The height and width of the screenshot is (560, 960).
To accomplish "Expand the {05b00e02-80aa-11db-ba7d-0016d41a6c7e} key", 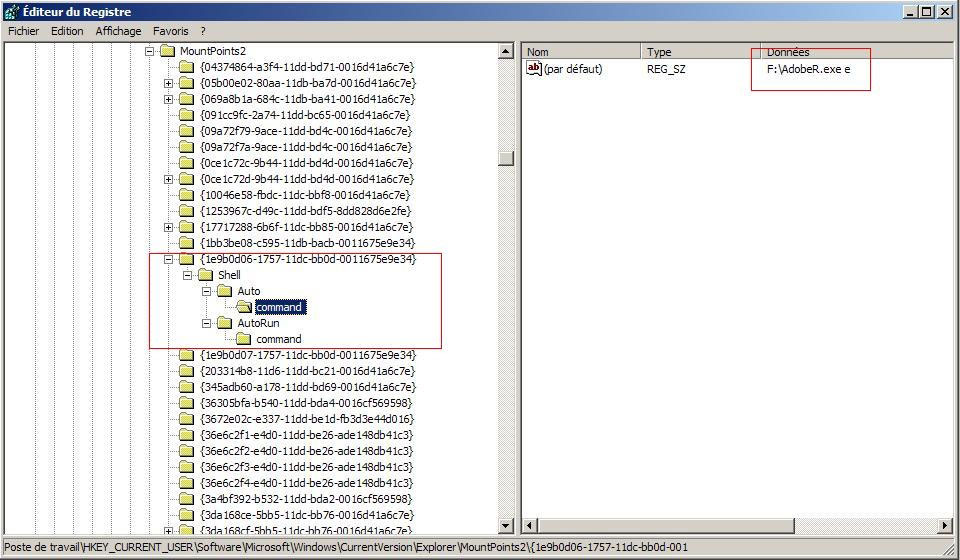I will (x=168, y=83).
